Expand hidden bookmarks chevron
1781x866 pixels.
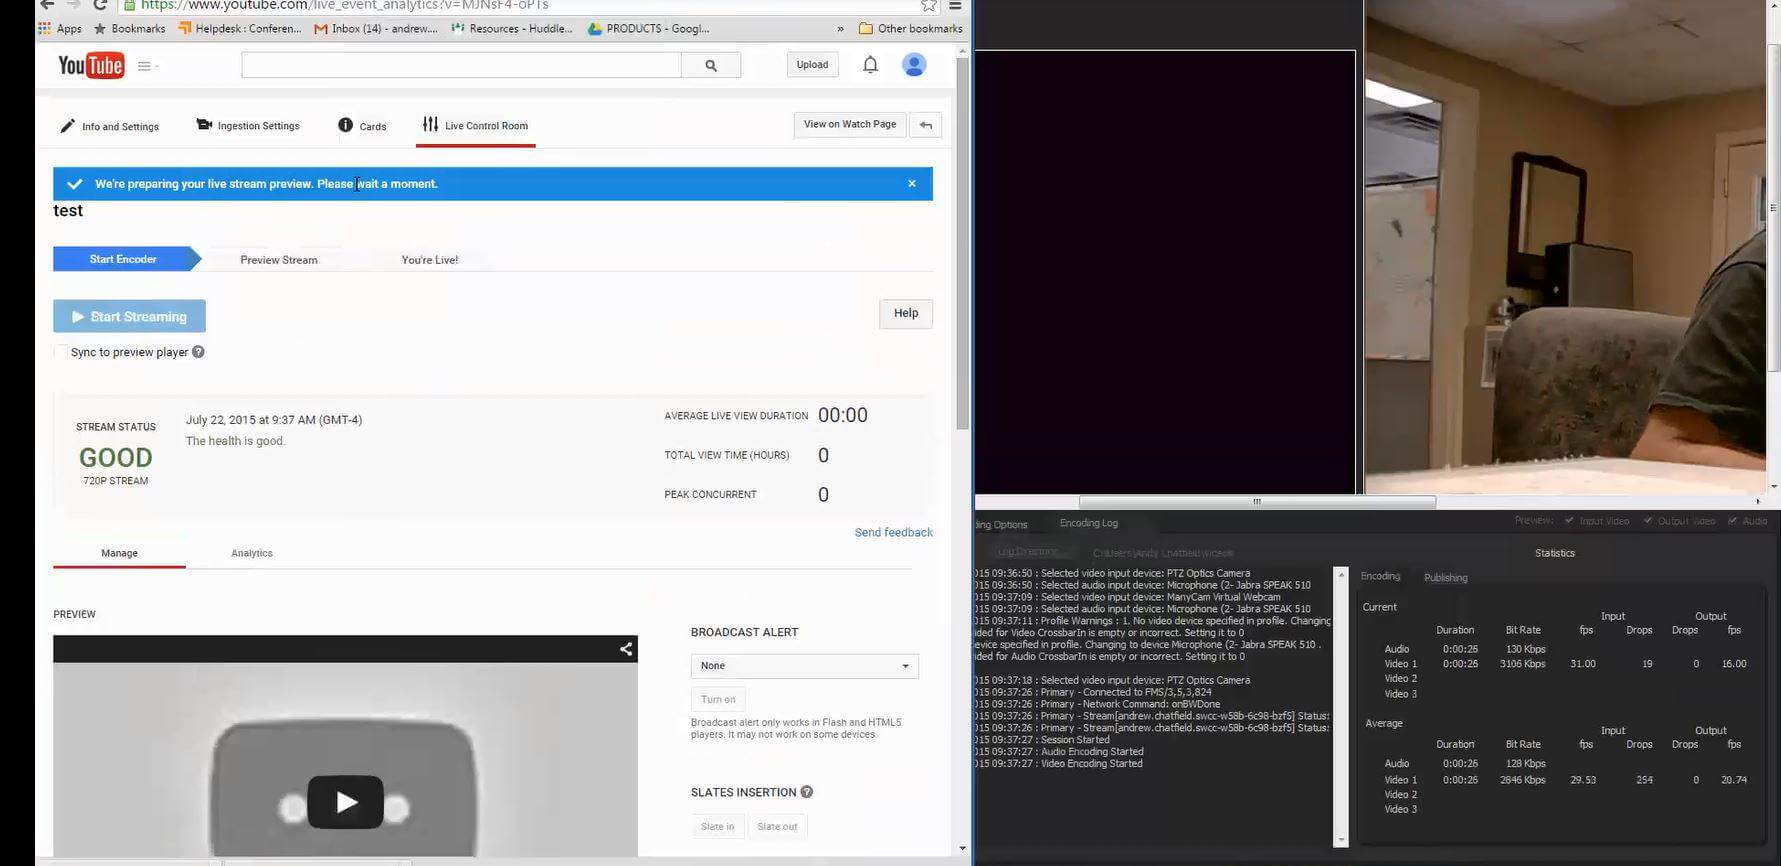coord(840,29)
